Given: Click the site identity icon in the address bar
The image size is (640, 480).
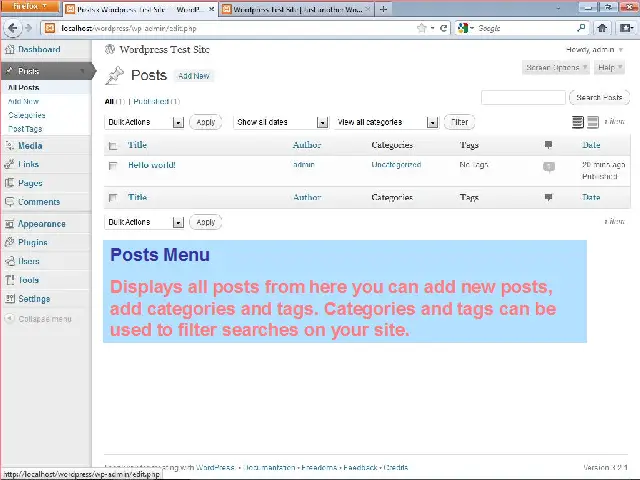Looking at the screenshot, I should [50, 28].
